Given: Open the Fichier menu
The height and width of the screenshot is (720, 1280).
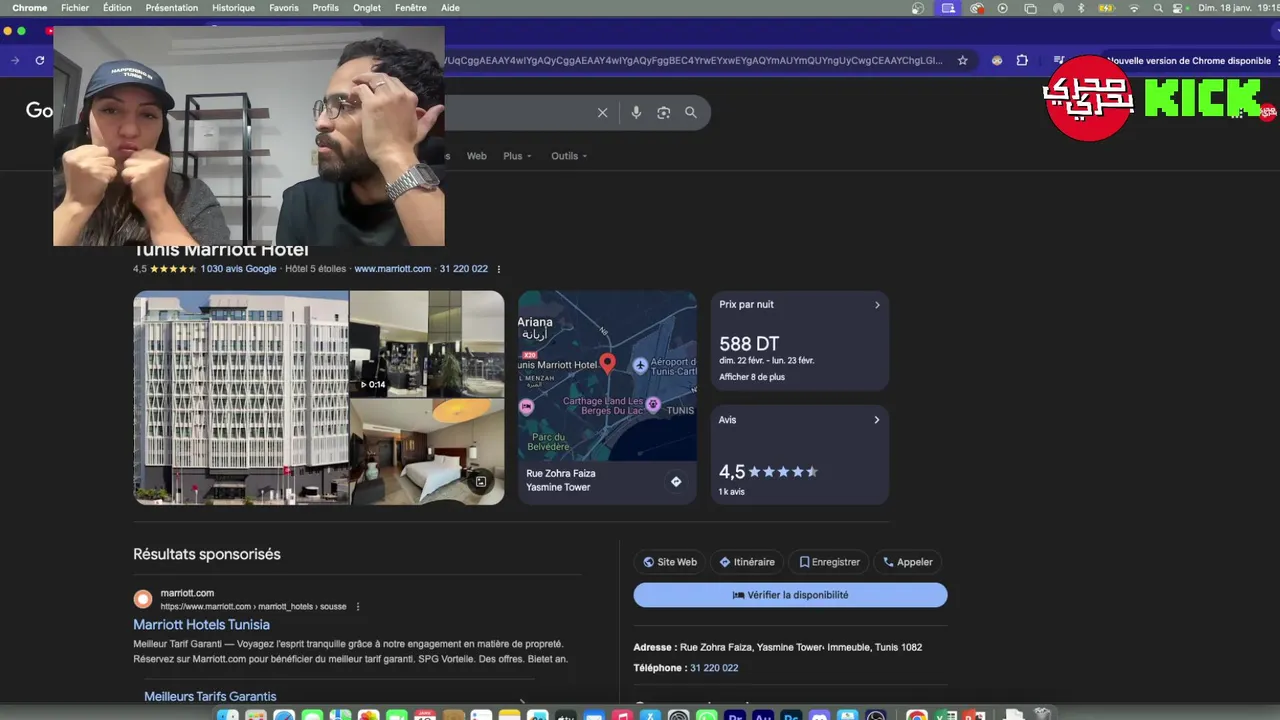Looking at the screenshot, I should tap(75, 8).
